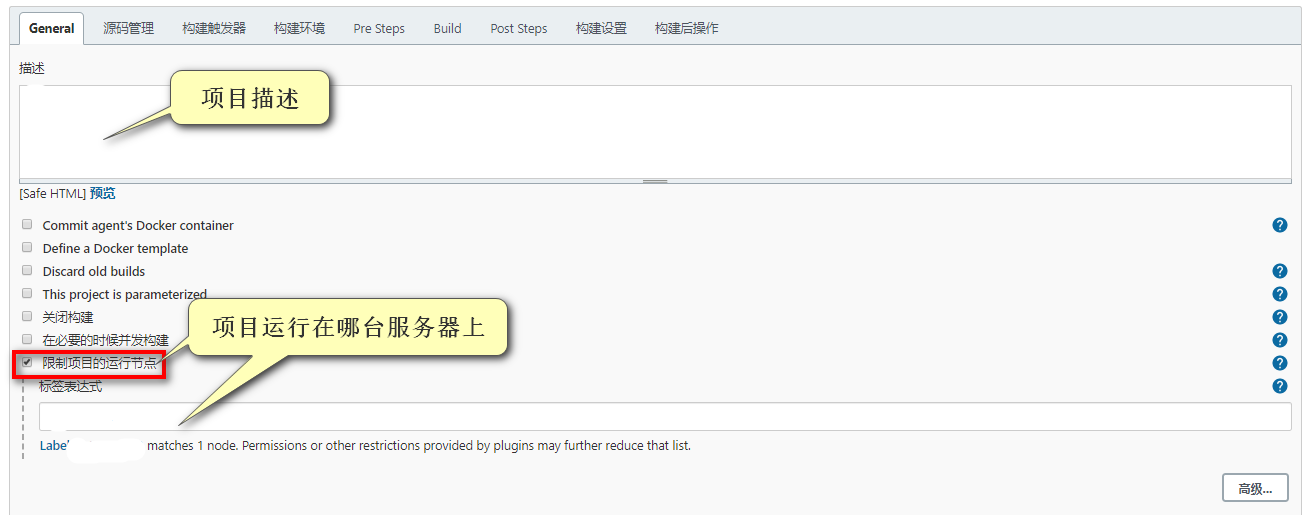The width and height of the screenshot is (1309, 515).
Task: Click the 标签表达式 label text
Action: tap(70, 386)
